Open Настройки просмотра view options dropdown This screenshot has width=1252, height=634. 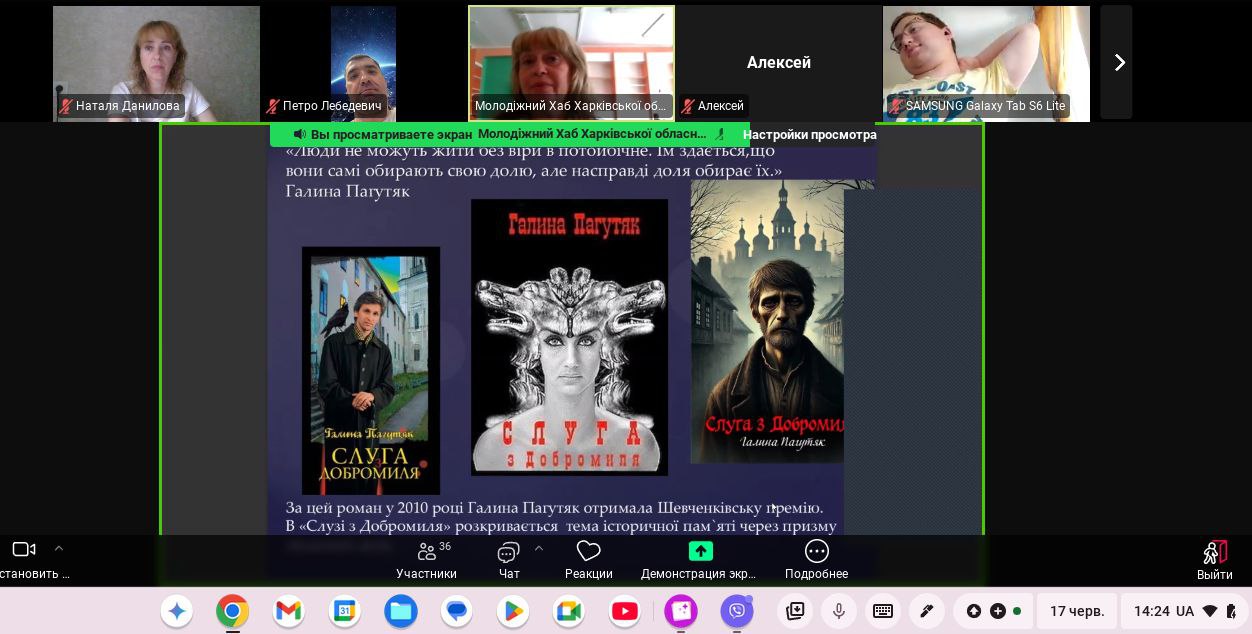point(810,135)
